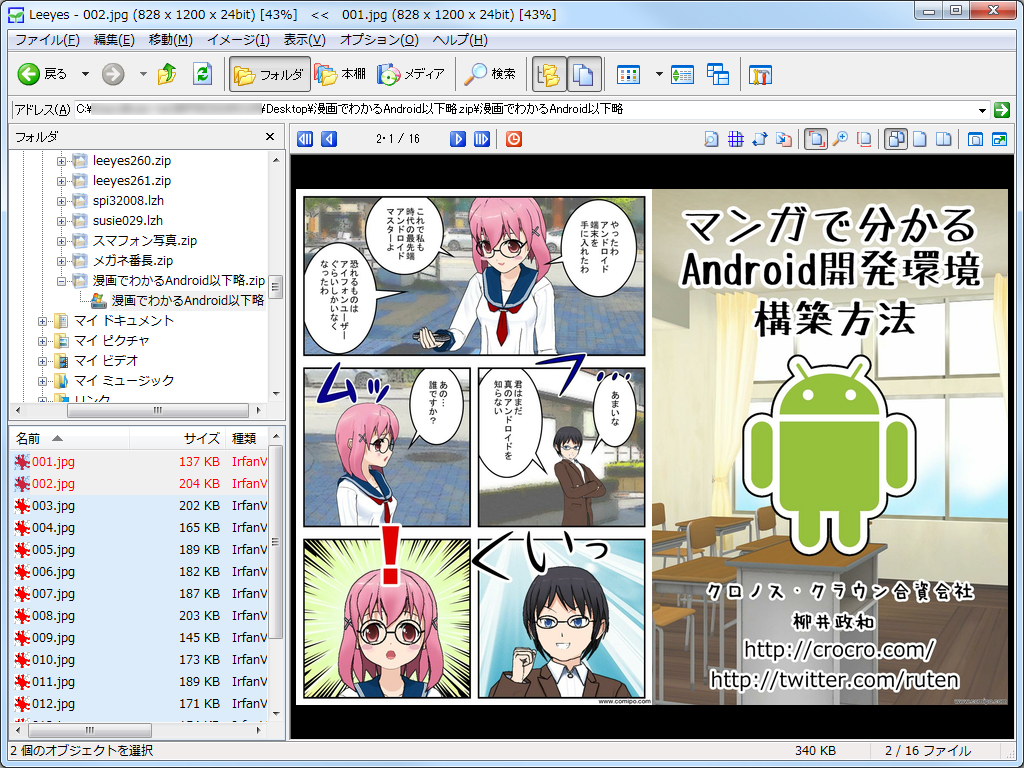
Task: Go to the previous page arrow
Action: tap(329, 139)
